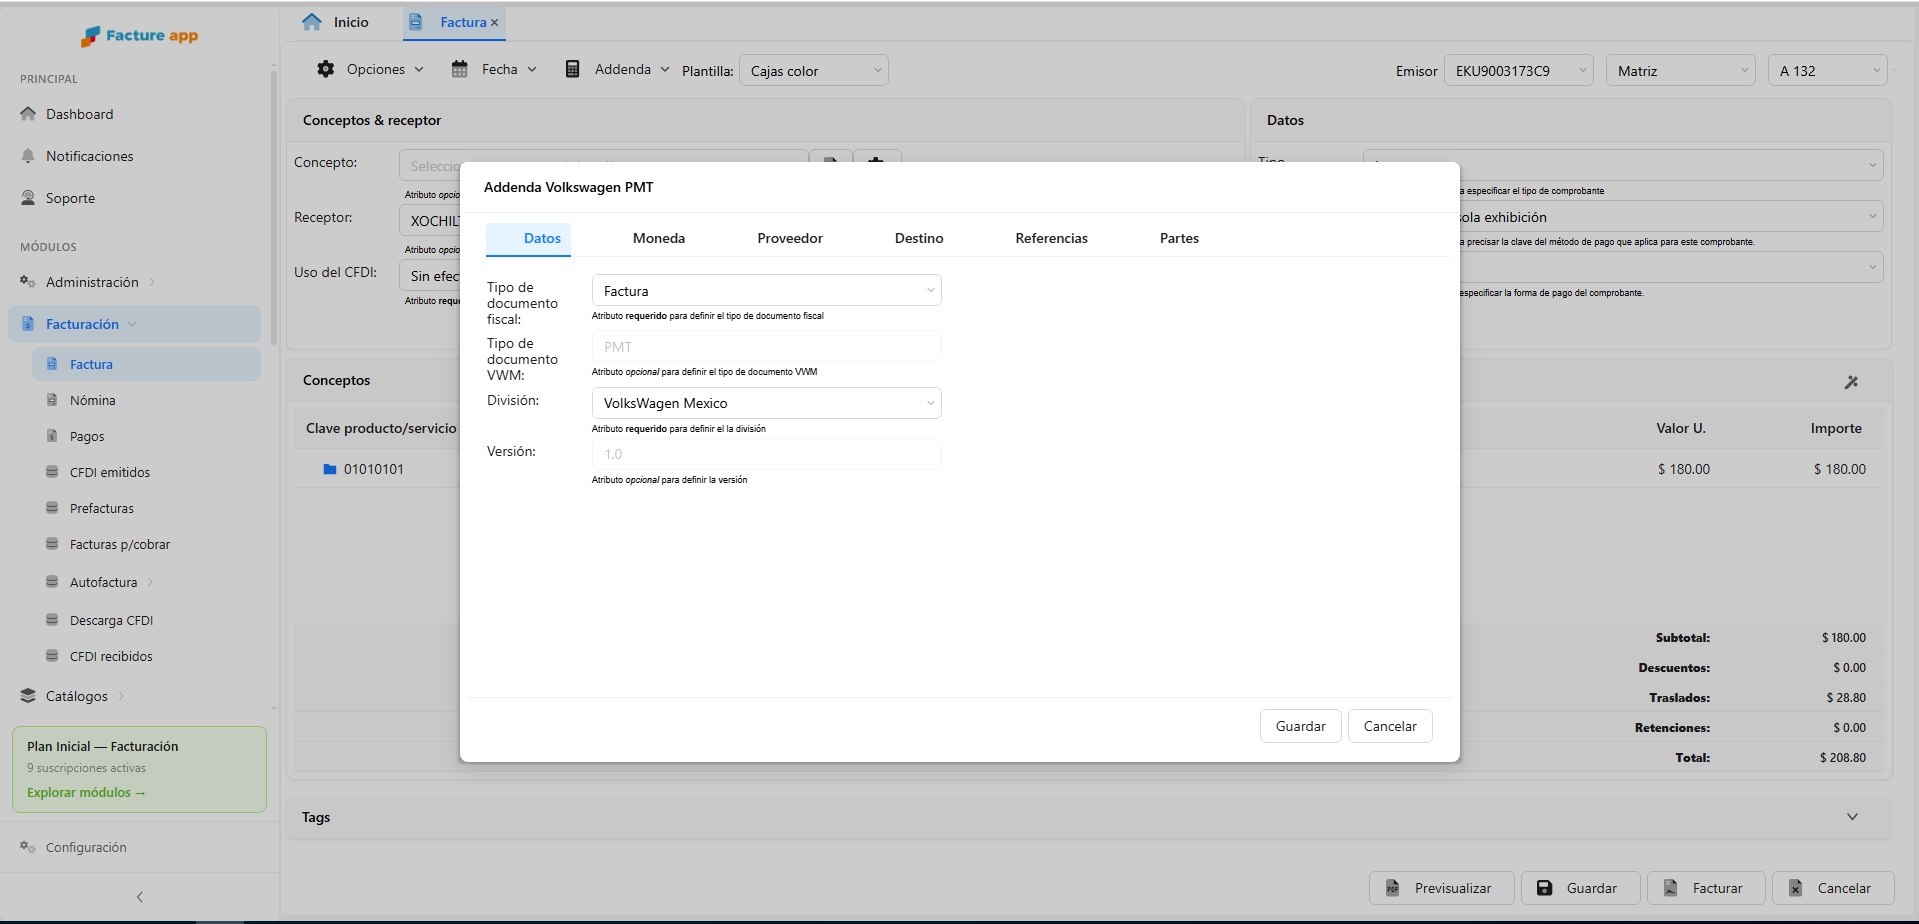Cancel the Addenda Volkswagen PMT dialog
The width and height of the screenshot is (1919, 924).
pos(1390,726)
